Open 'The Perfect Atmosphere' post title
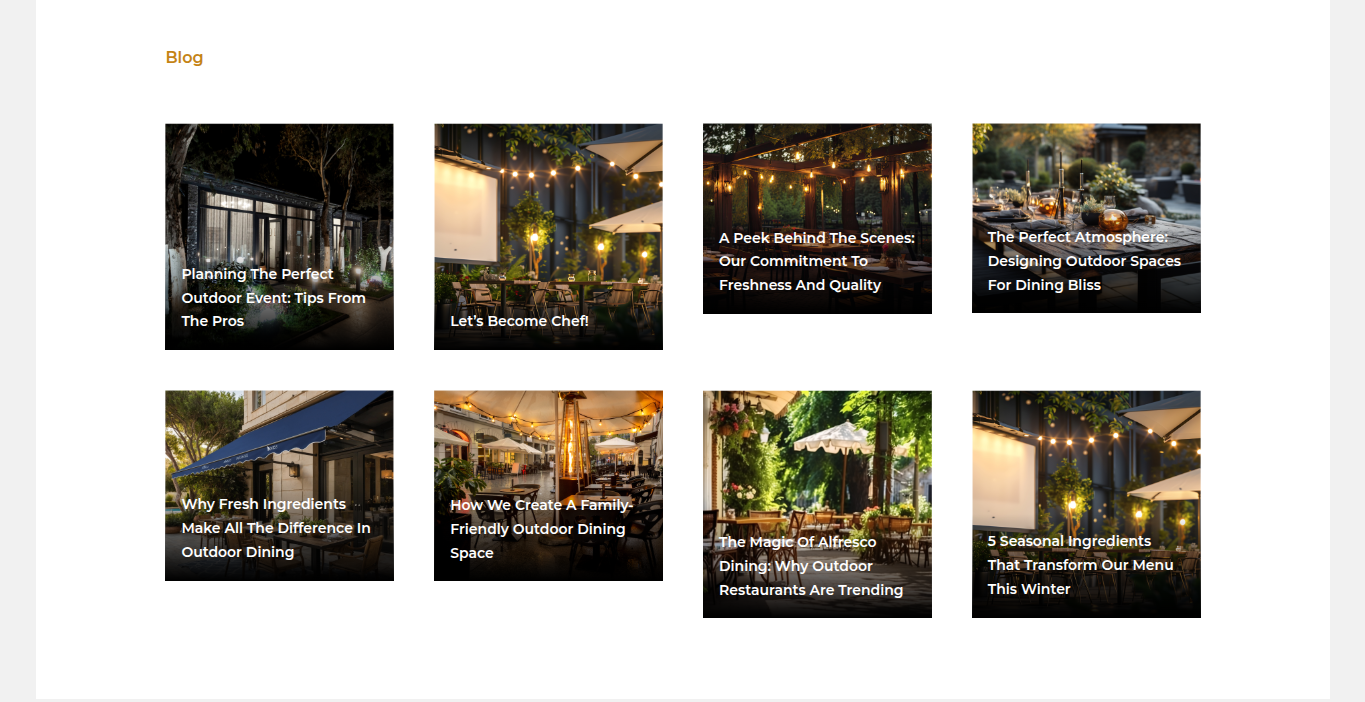The height and width of the screenshot is (702, 1365). point(1084,261)
